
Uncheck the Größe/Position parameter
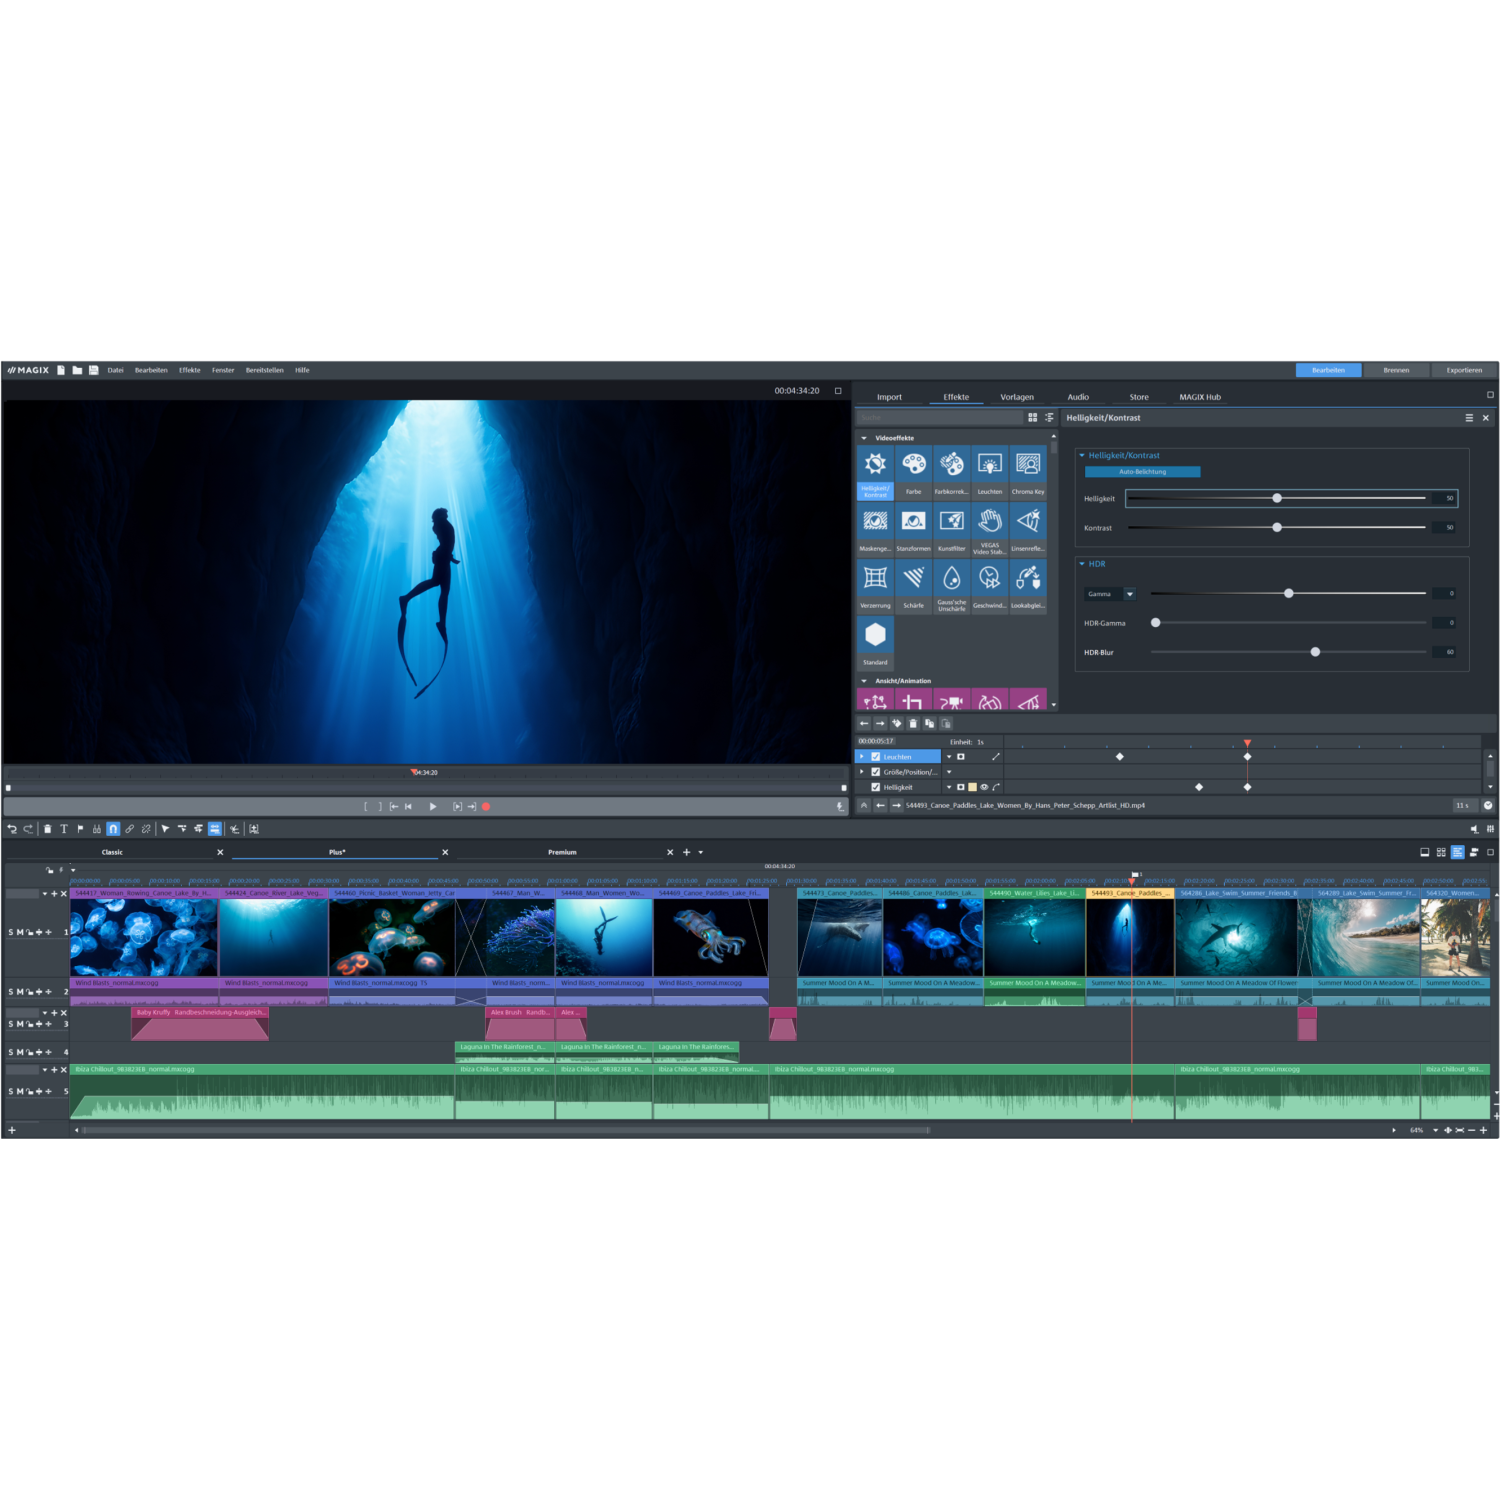(875, 772)
